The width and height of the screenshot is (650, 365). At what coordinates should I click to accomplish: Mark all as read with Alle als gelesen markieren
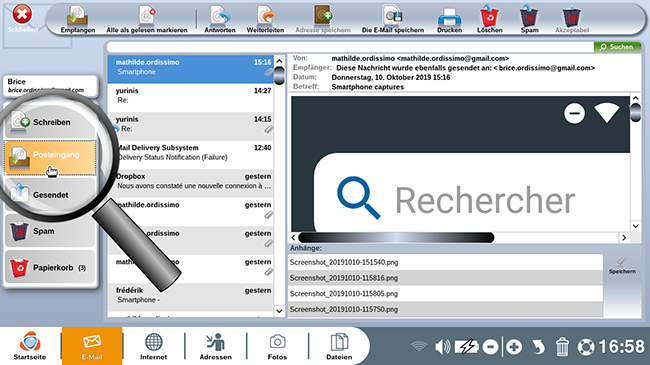(x=147, y=19)
